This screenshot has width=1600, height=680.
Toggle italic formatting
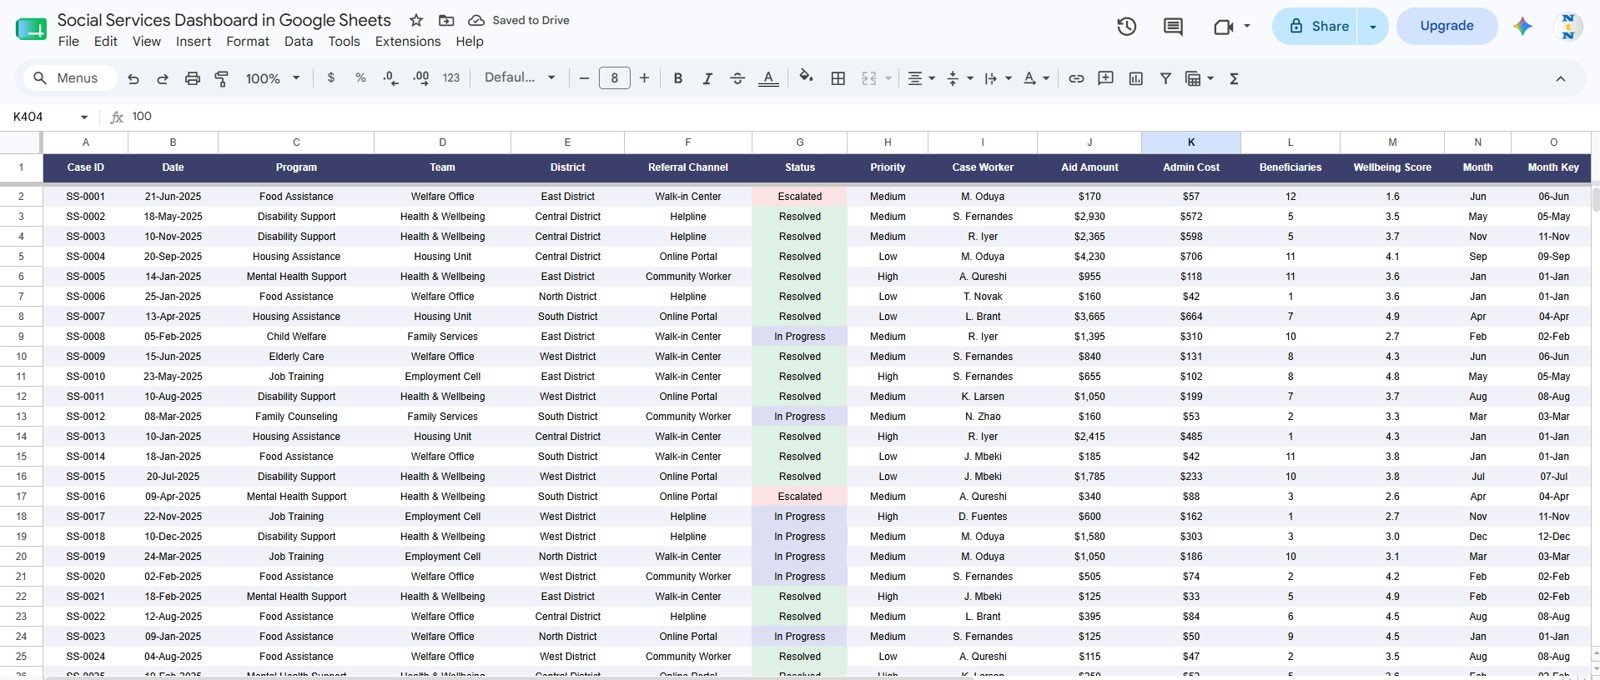point(707,78)
